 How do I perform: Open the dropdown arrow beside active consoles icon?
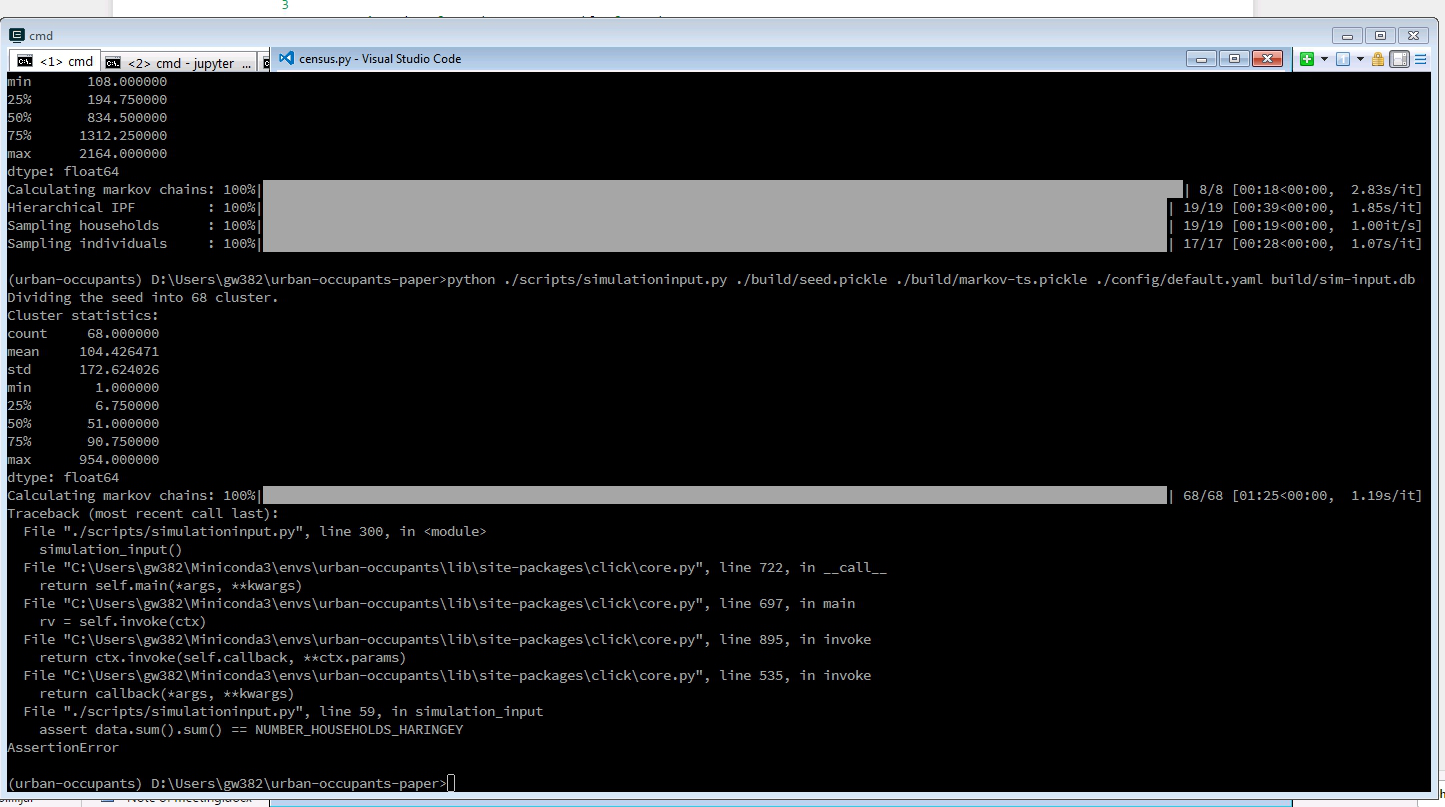pos(1361,59)
